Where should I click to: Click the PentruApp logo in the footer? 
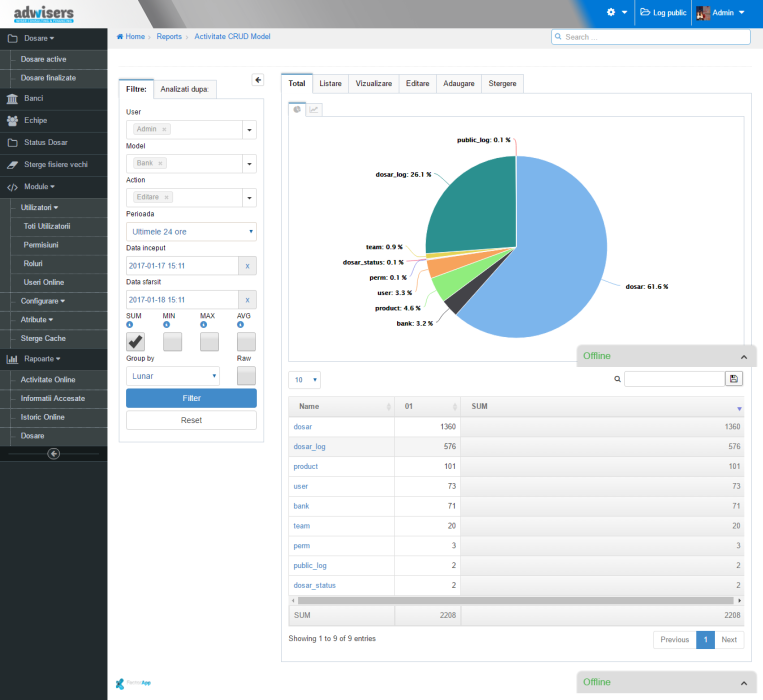pos(133,683)
